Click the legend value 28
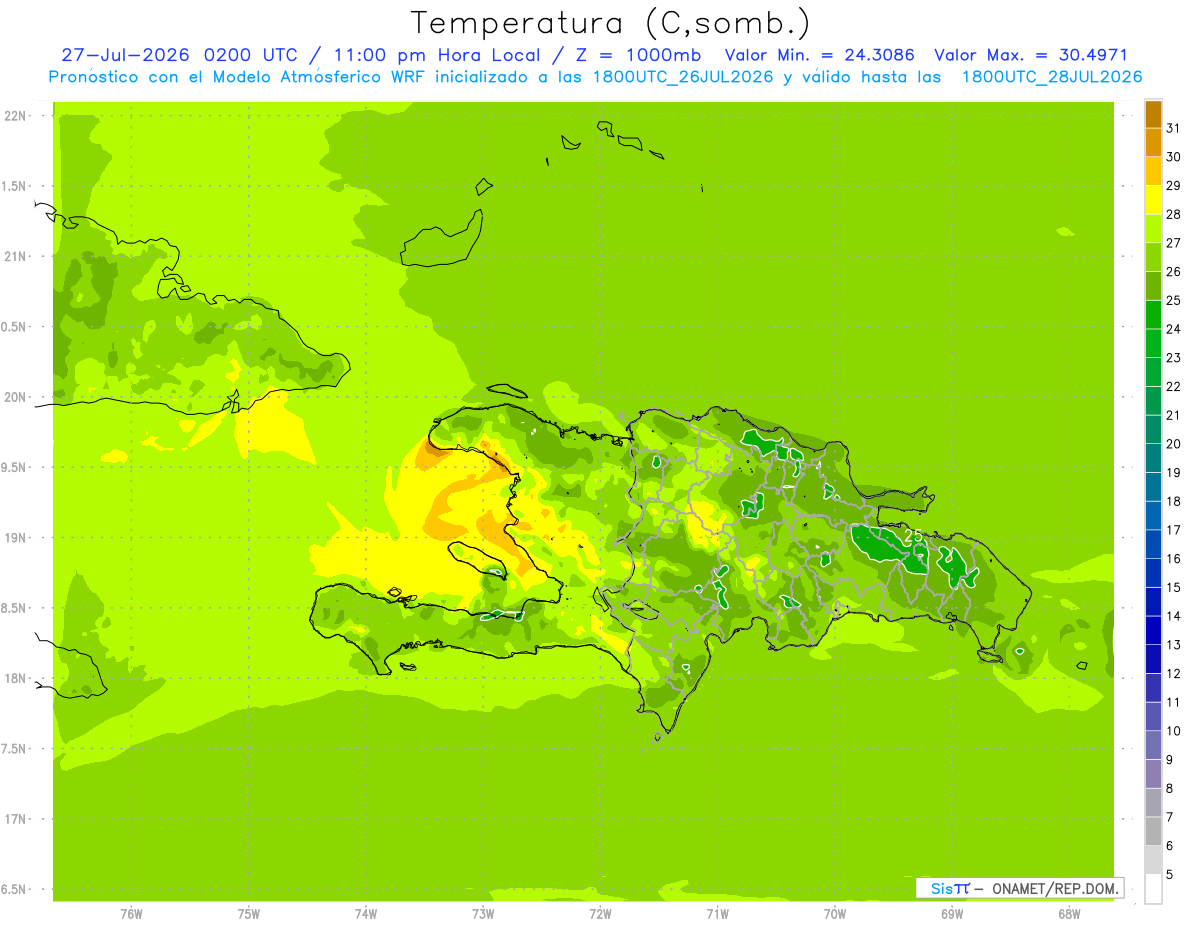This screenshot has width=1200, height=927. point(1173,214)
